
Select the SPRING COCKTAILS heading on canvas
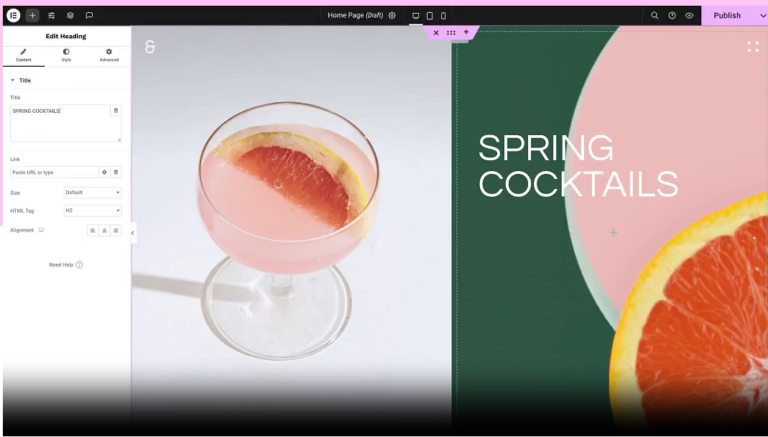click(x=578, y=166)
